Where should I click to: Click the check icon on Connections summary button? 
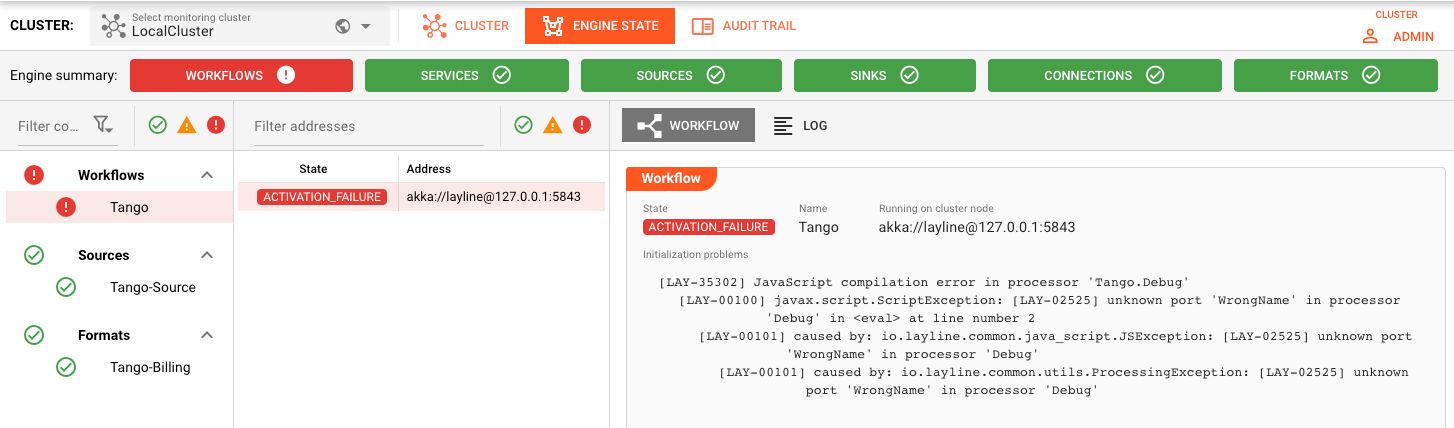pyautogui.click(x=1155, y=75)
